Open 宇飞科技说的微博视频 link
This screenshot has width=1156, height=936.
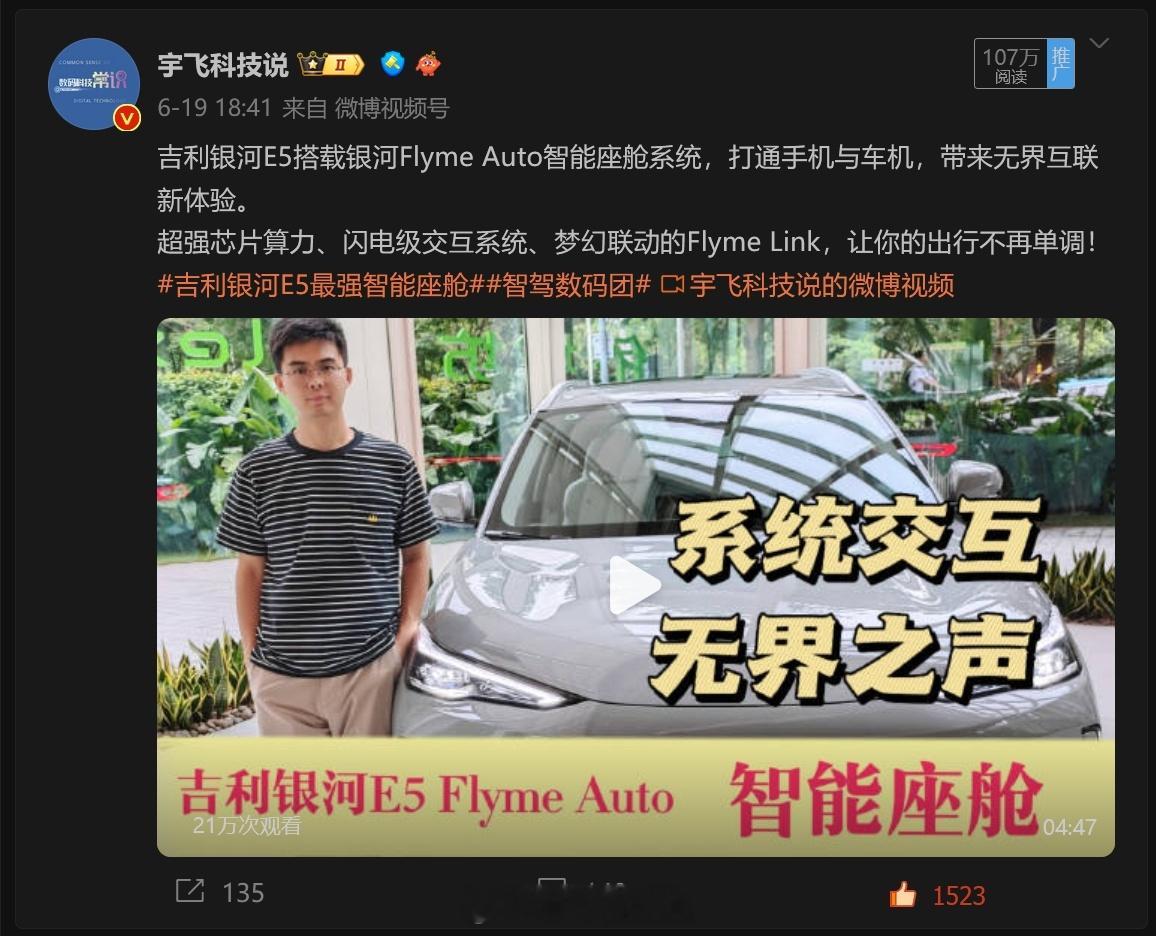822,285
